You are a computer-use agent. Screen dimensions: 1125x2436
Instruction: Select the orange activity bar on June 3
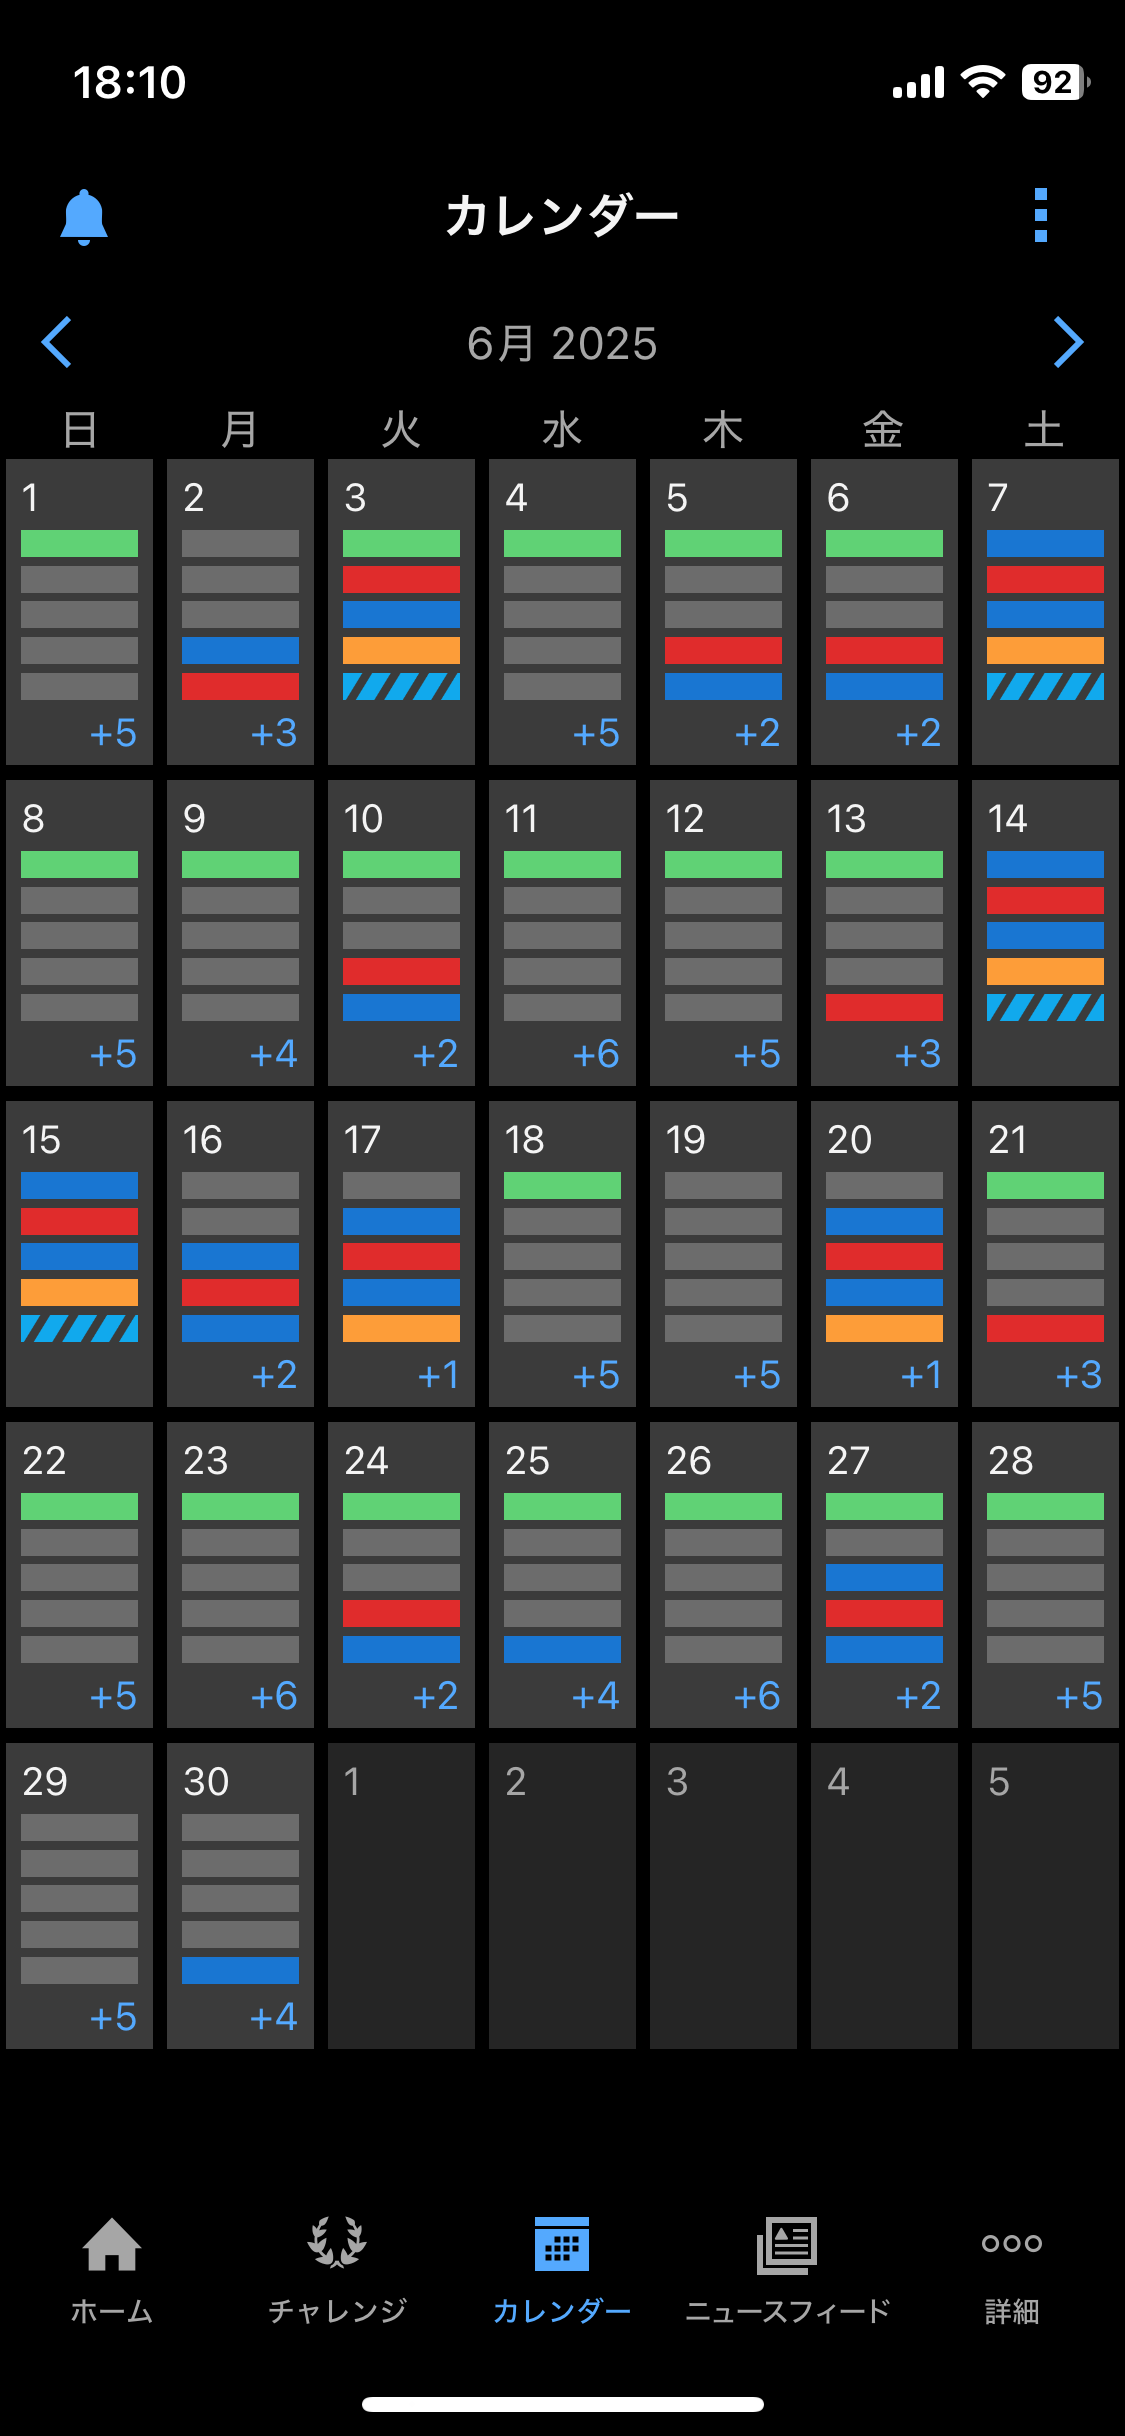click(401, 651)
